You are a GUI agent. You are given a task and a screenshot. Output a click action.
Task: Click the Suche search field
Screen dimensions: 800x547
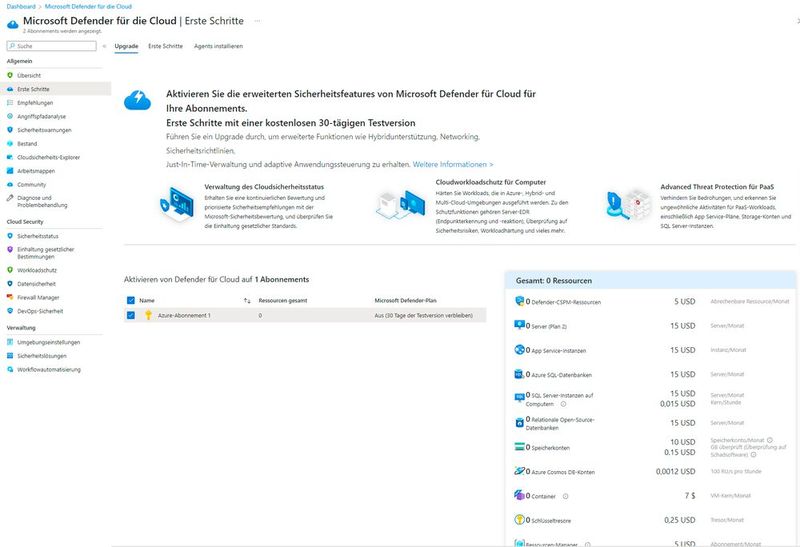click(52, 46)
